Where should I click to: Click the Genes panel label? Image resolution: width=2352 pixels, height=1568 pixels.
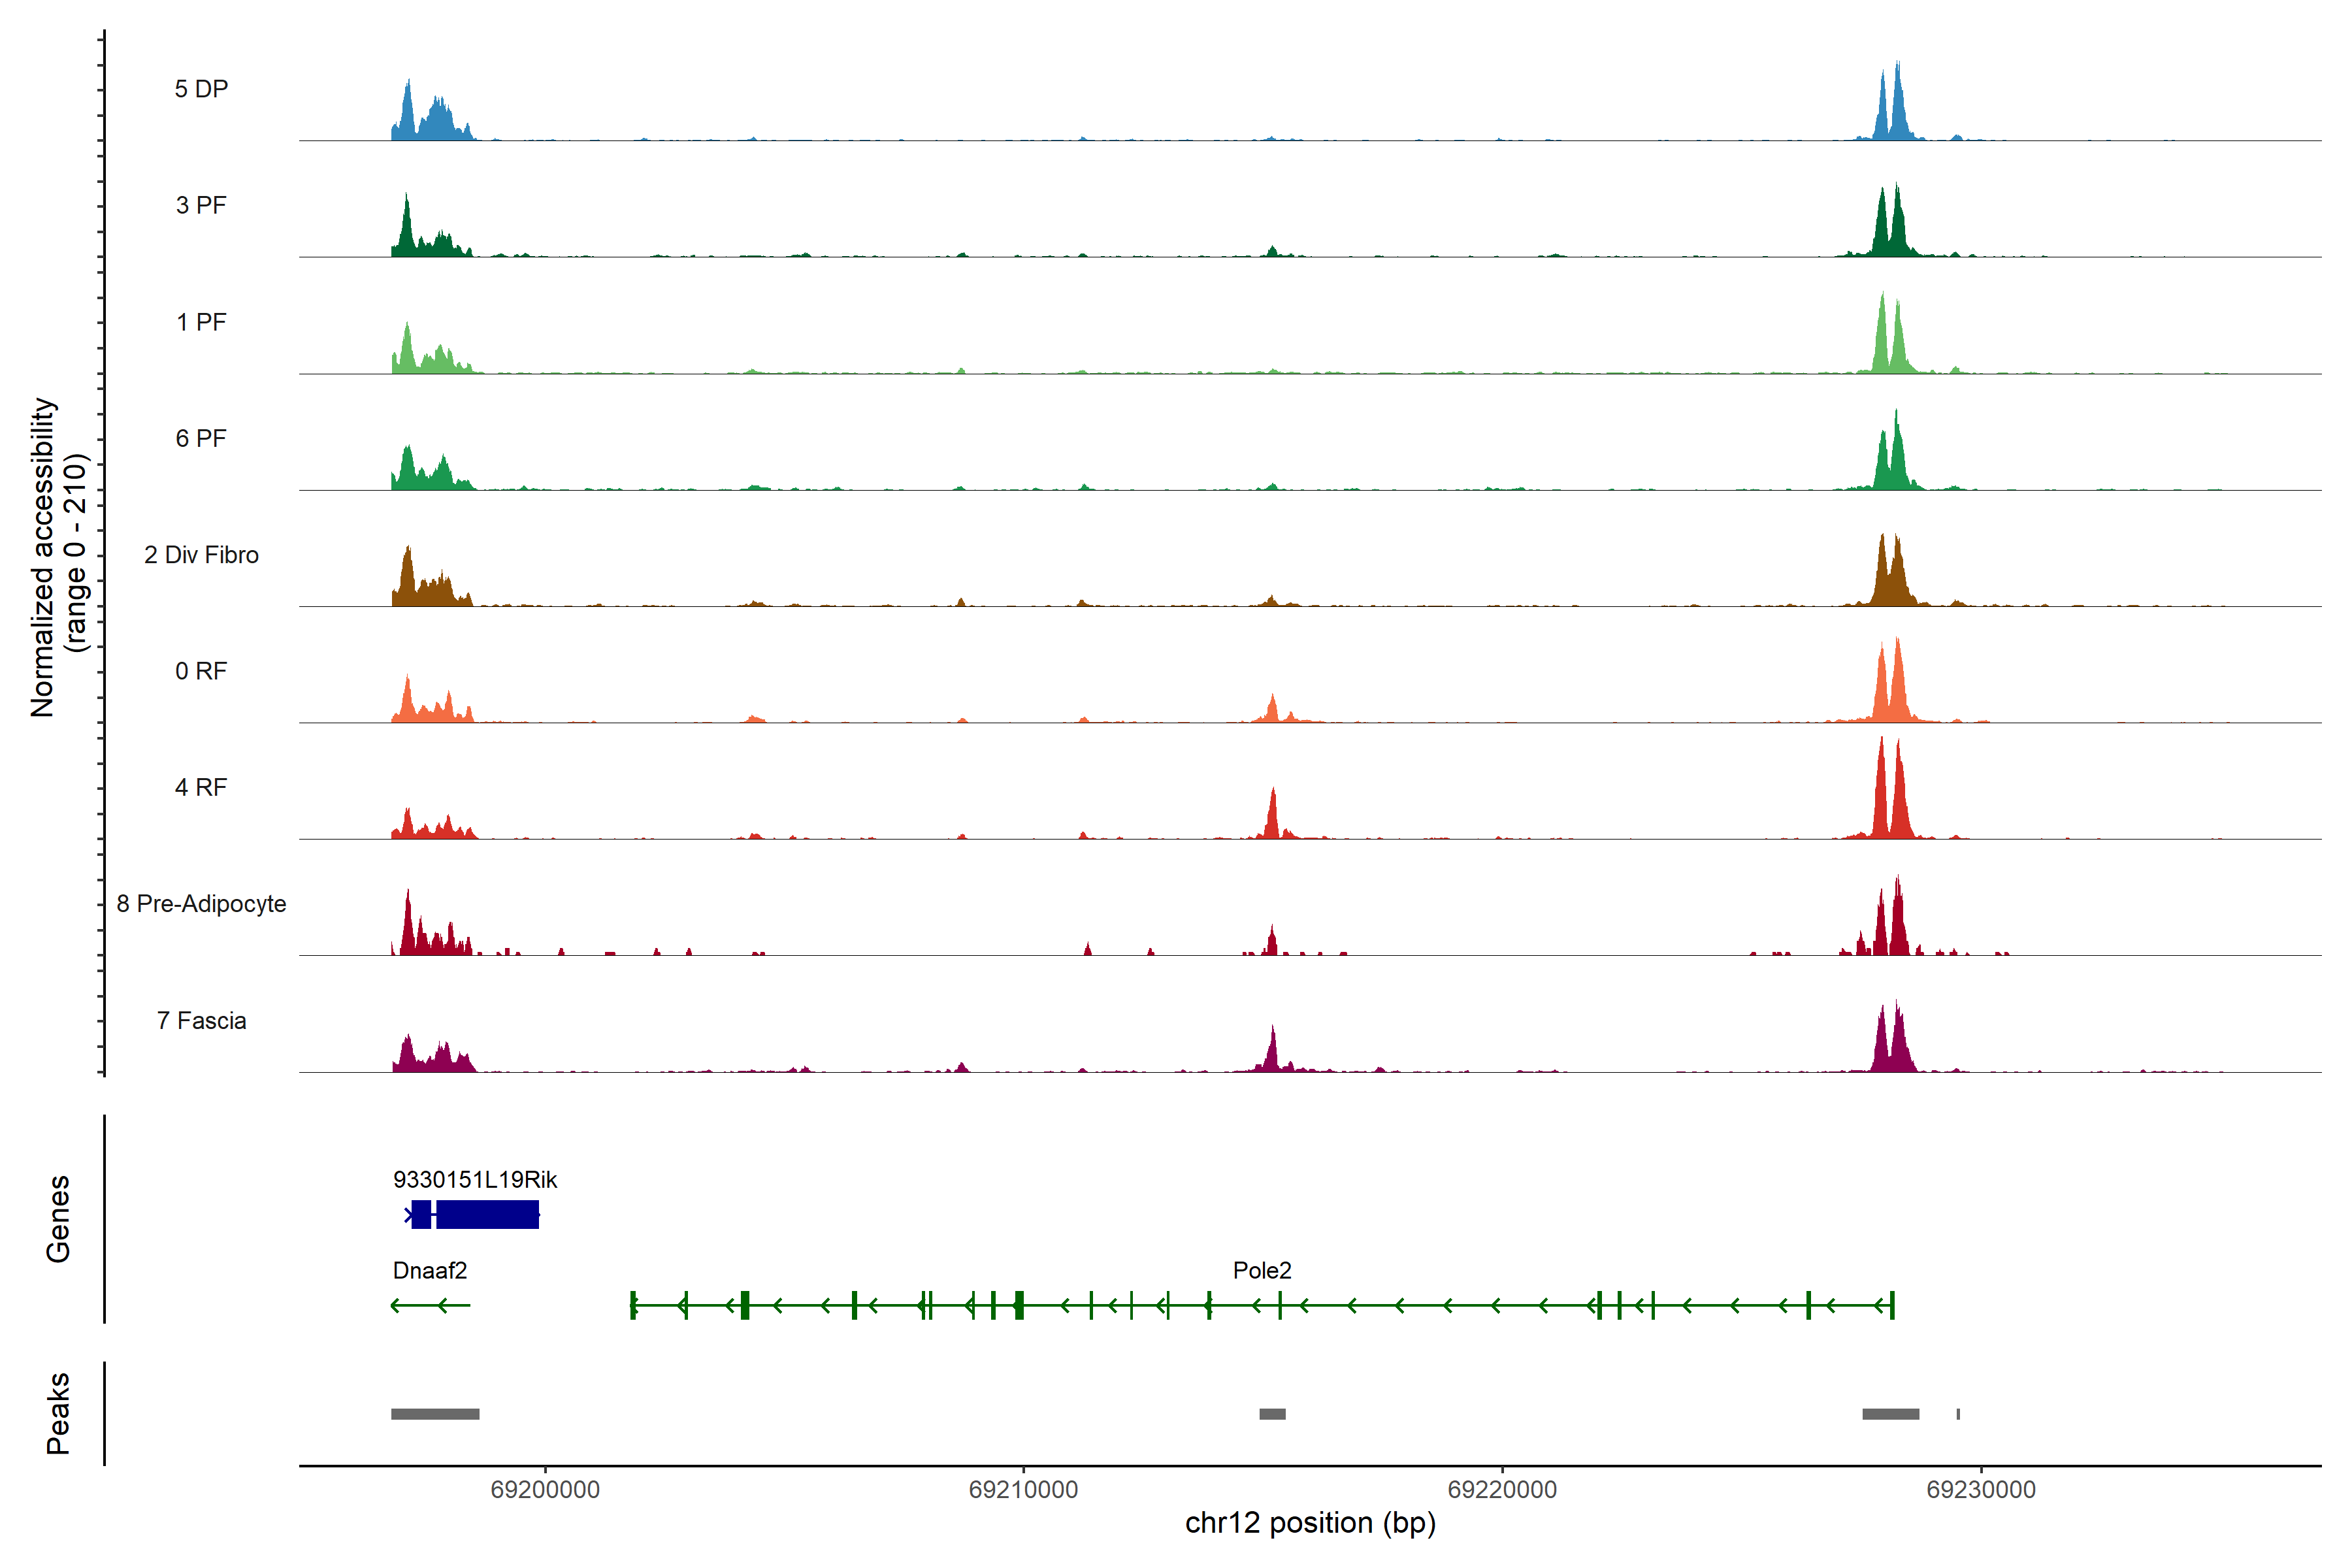[58, 1219]
